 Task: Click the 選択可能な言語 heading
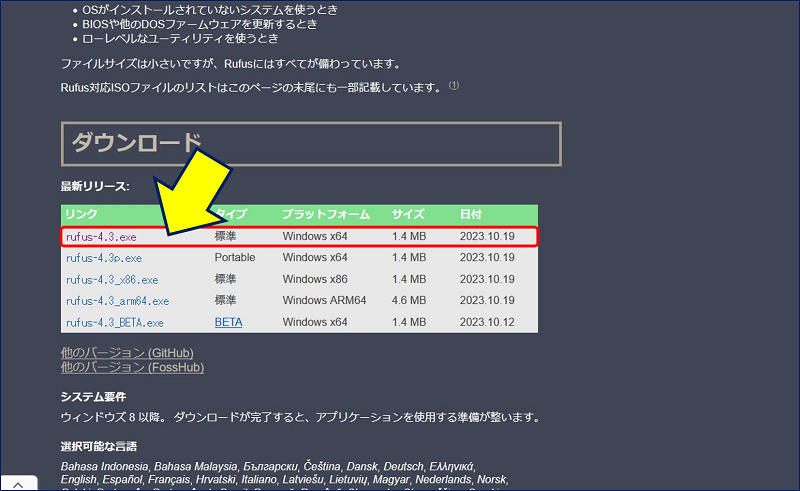98,447
